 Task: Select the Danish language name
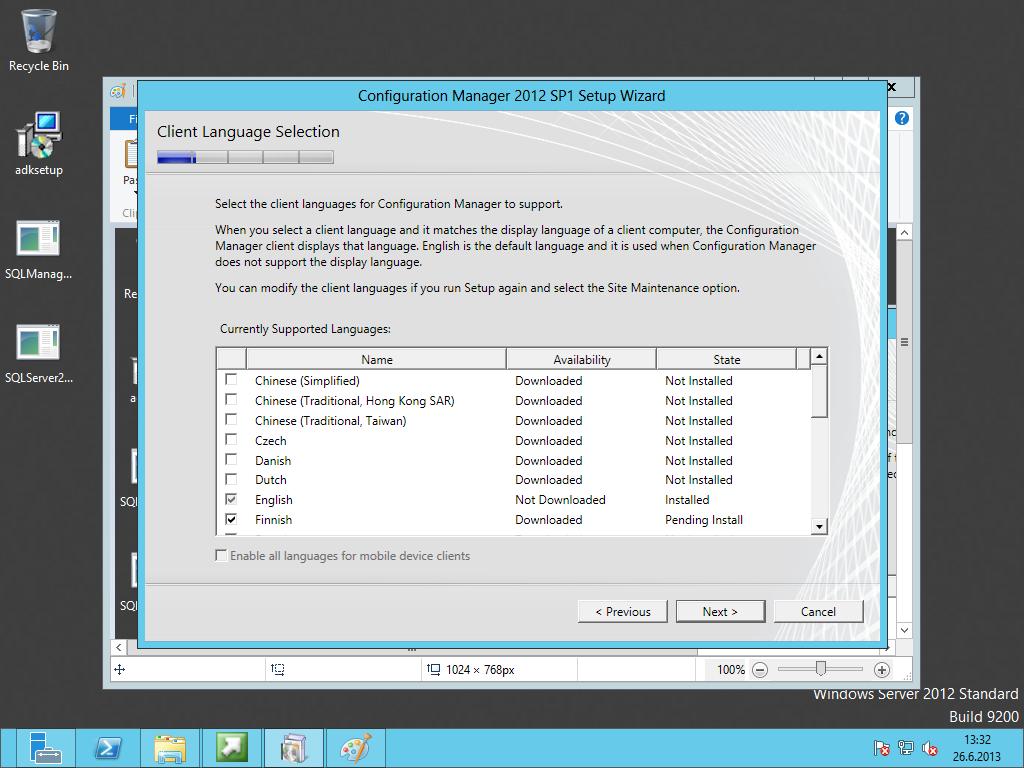coord(272,460)
